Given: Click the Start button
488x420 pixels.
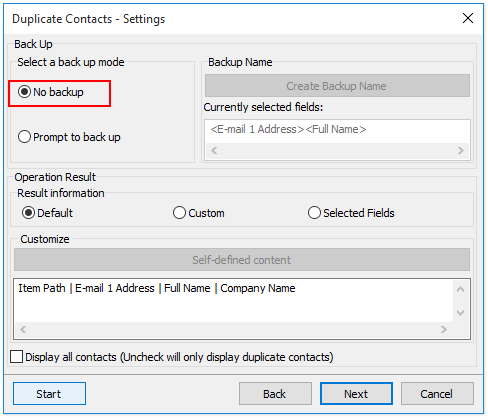Looking at the screenshot, I should click(x=49, y=394).
